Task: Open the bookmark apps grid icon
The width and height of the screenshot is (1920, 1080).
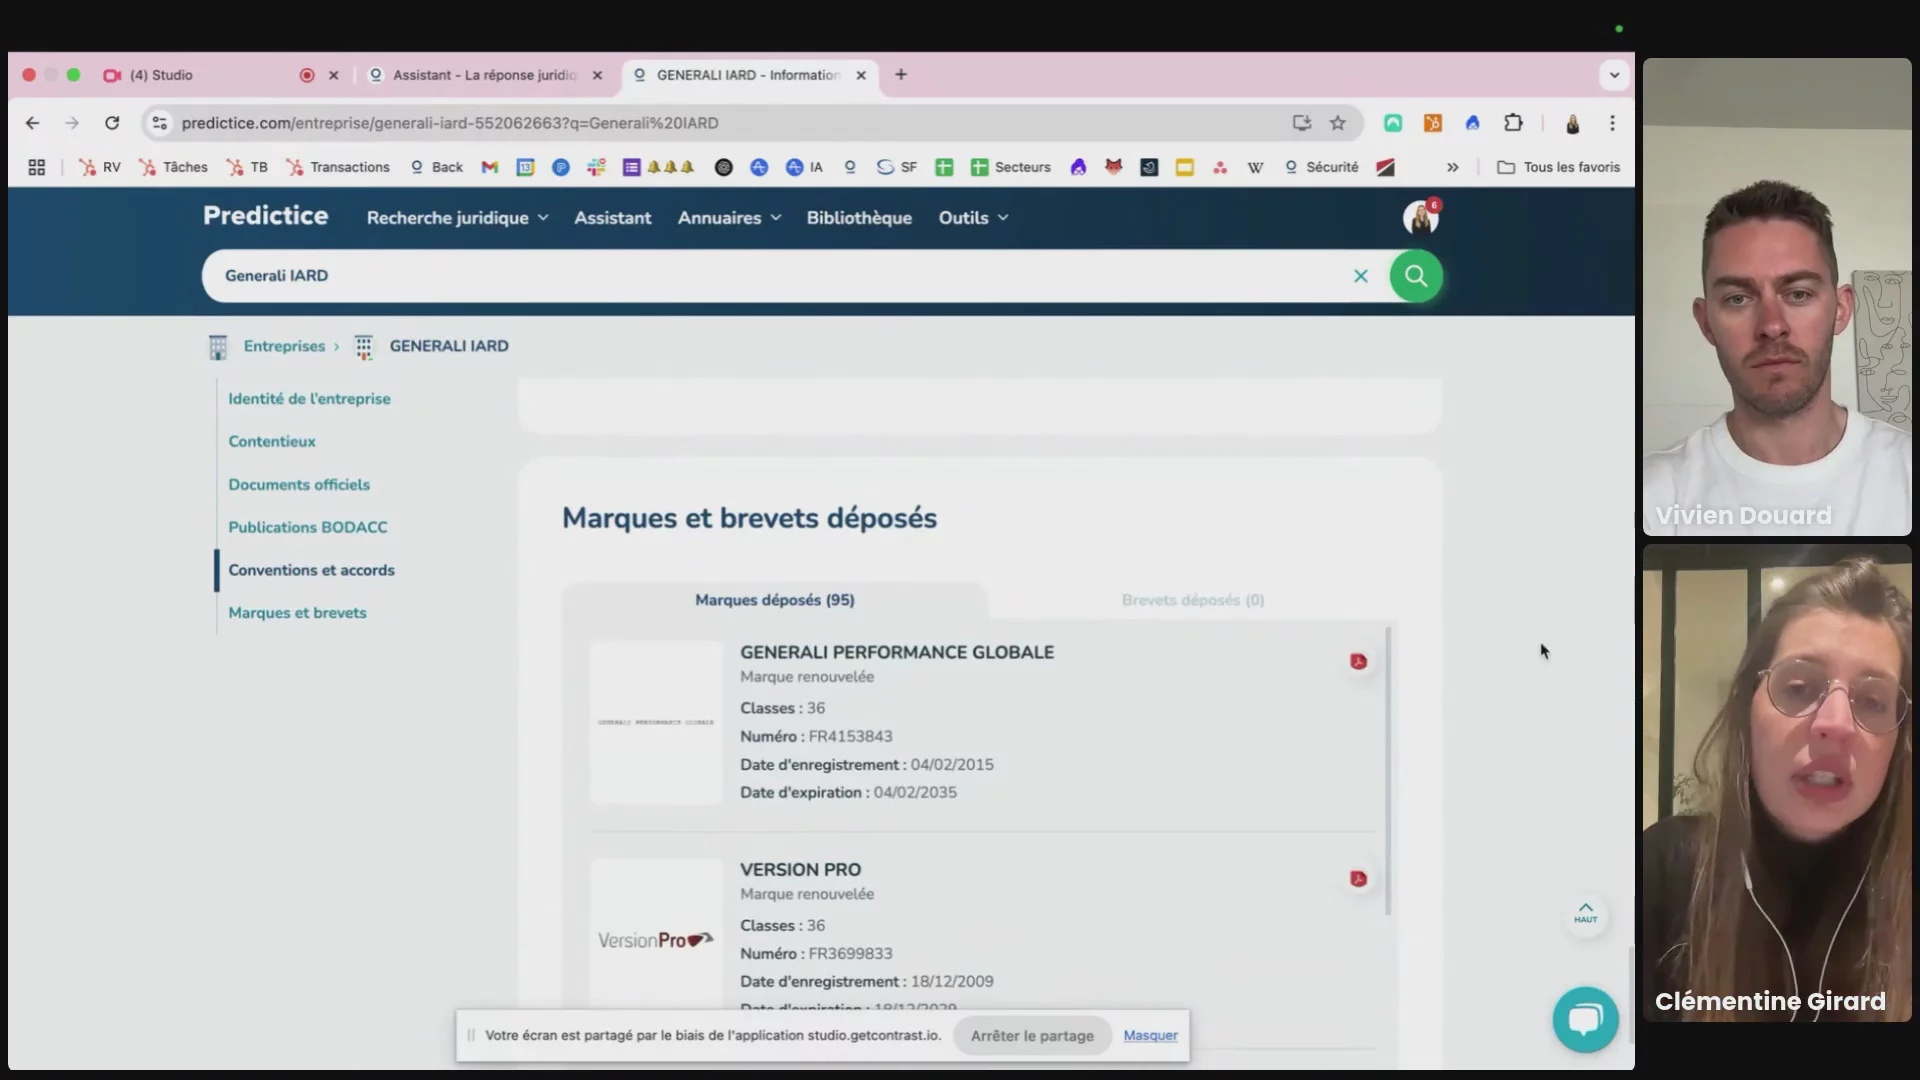Action: 37,167
